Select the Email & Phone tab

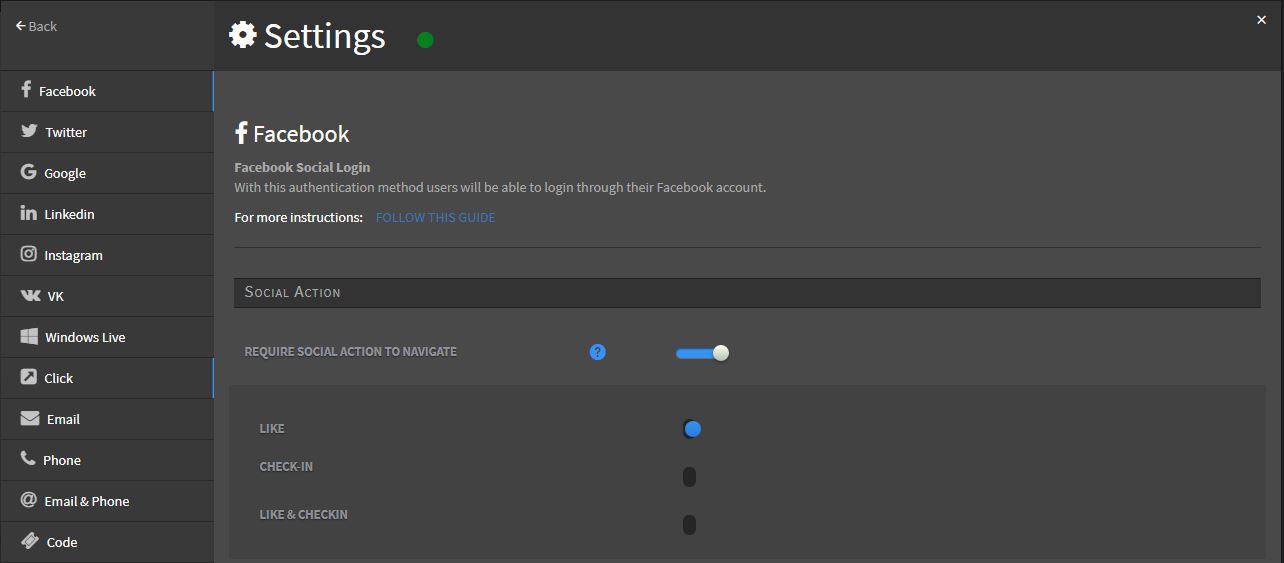(x=107, y=500)
